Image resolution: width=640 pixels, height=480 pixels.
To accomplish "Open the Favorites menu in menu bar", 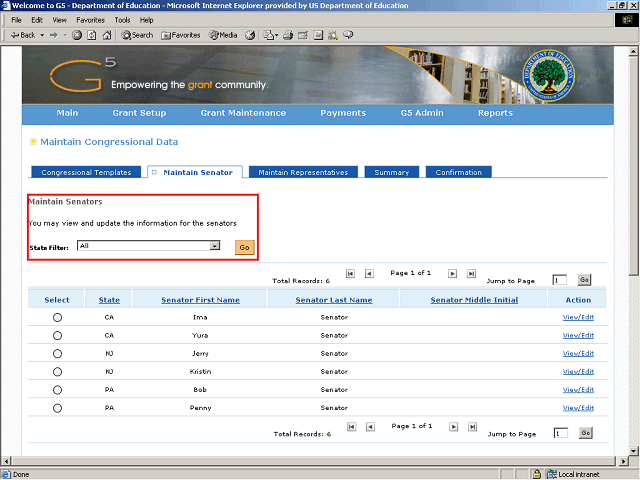I will click(90, 19).
